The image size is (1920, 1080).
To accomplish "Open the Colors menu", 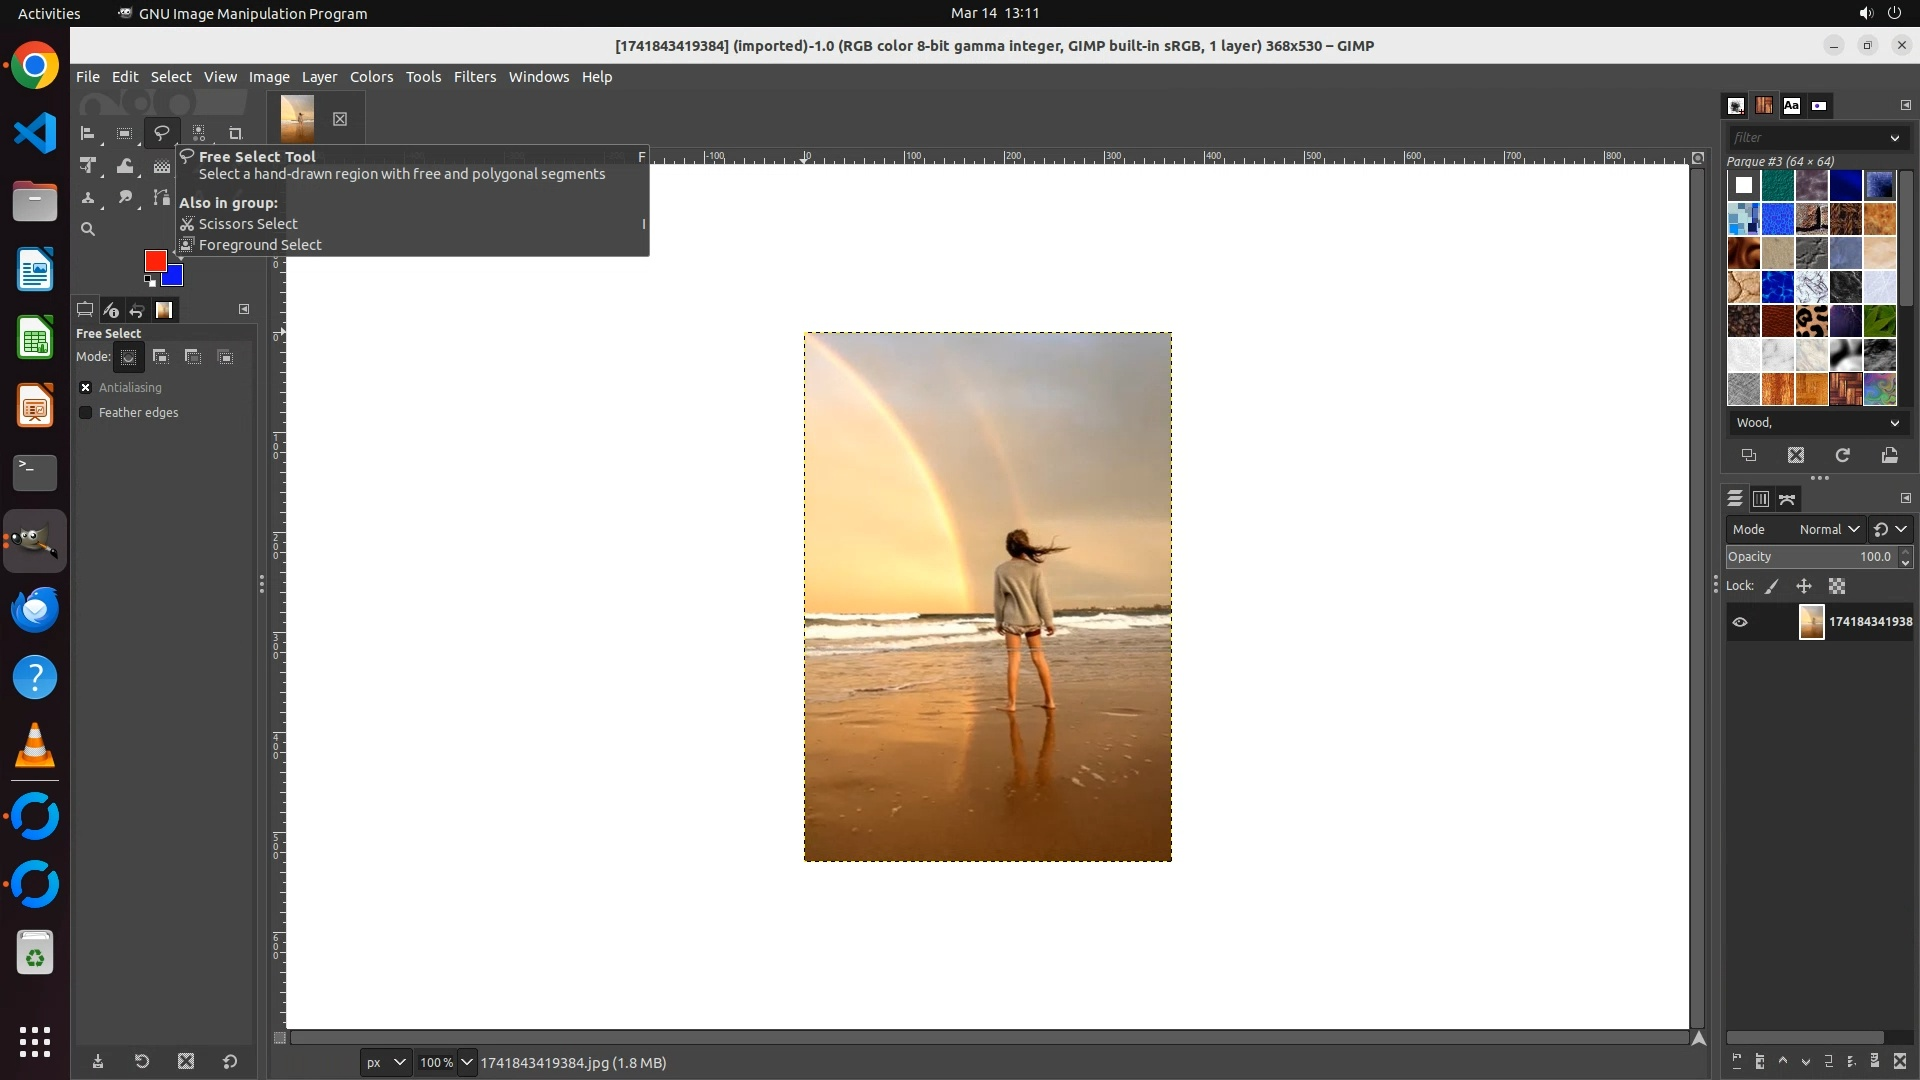I will (x=371, y=77).
